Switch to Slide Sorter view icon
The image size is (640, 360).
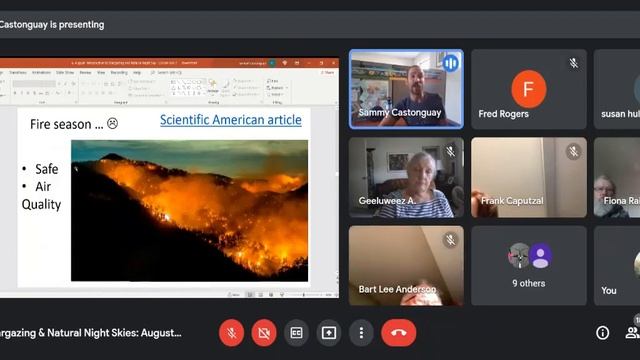click(x=260, y=294)
